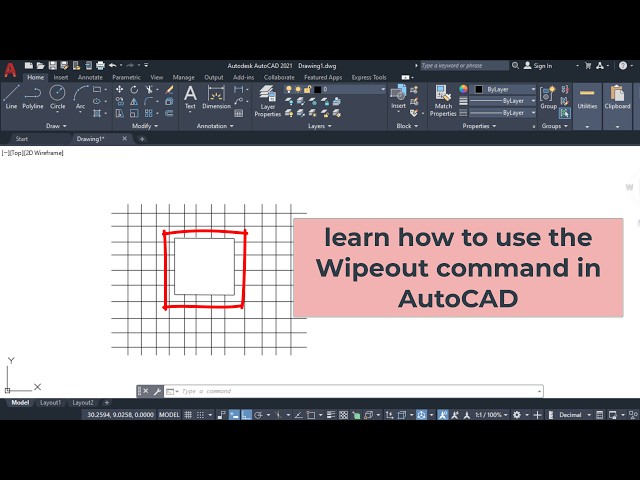Open Layer Properties manager
Viewport: 640px width, 480px height.
coord(267,101)
